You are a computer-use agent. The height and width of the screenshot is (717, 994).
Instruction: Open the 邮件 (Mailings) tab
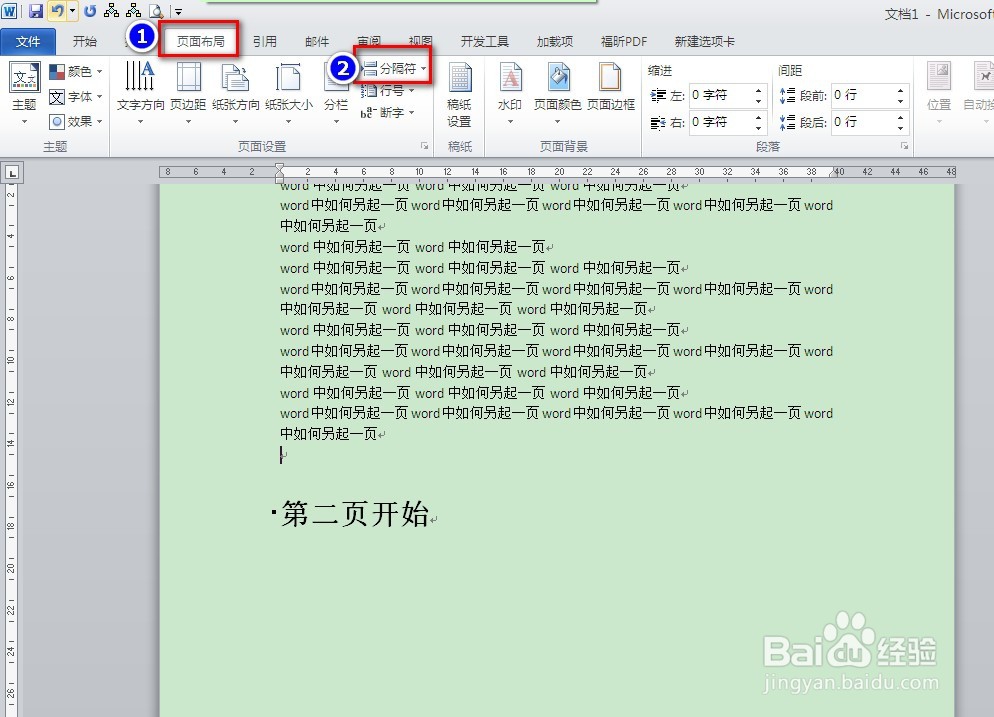tap(316, 41)
